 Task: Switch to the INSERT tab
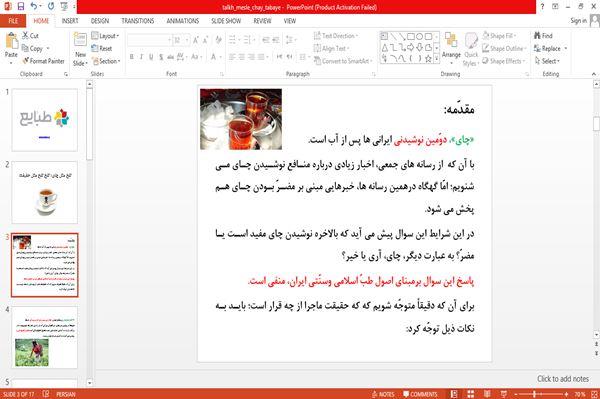[x=70, y=21]
